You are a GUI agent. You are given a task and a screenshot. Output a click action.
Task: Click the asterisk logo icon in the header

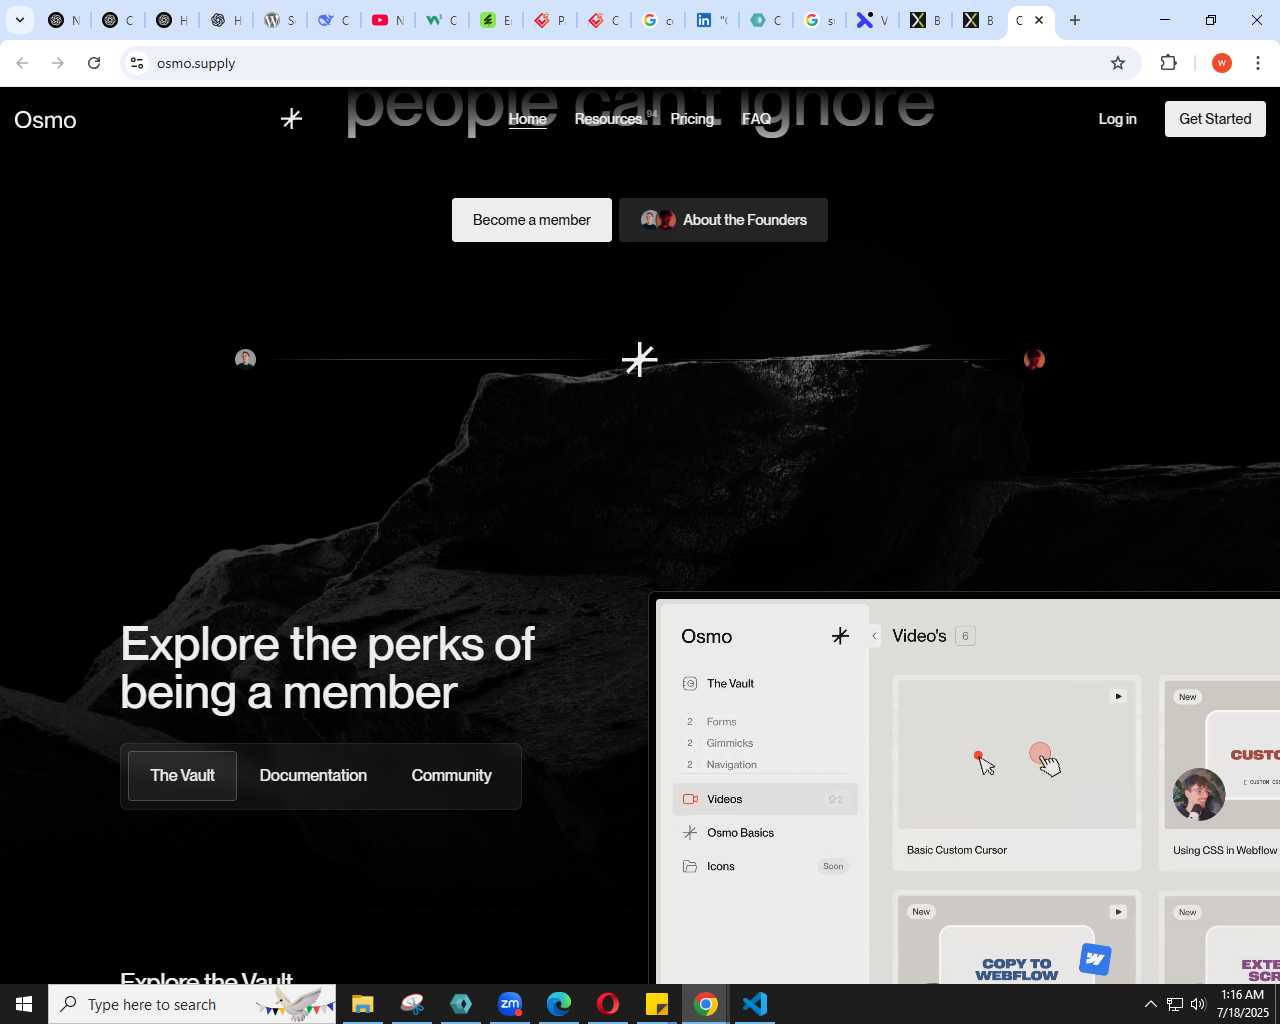pyautogui.click(x=291, y=119)
